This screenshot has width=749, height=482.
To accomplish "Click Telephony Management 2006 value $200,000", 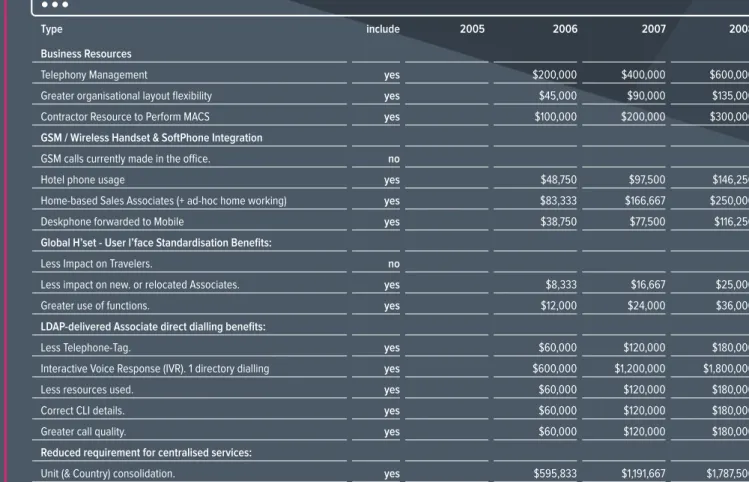I will coord(555,75).
